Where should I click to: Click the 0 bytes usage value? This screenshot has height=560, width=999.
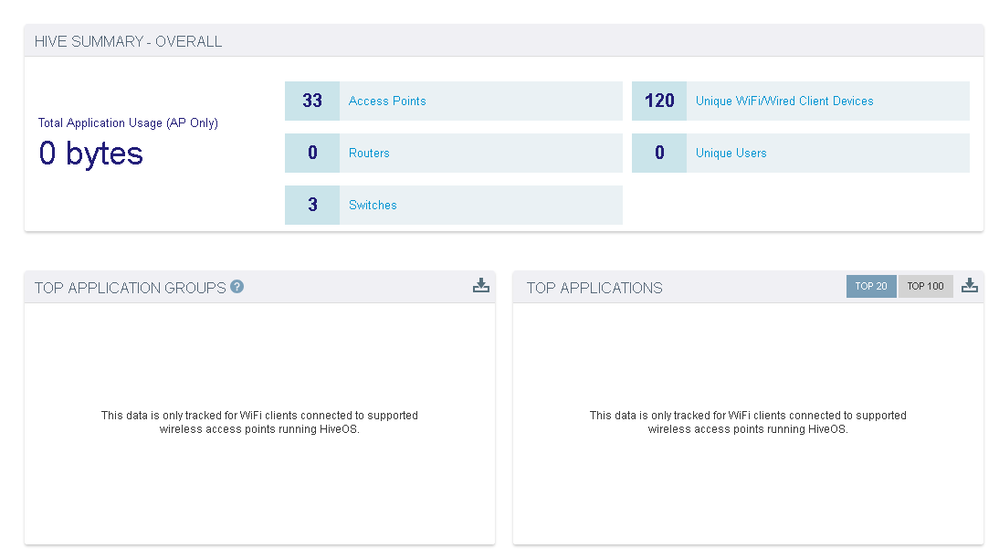[91, 154]
